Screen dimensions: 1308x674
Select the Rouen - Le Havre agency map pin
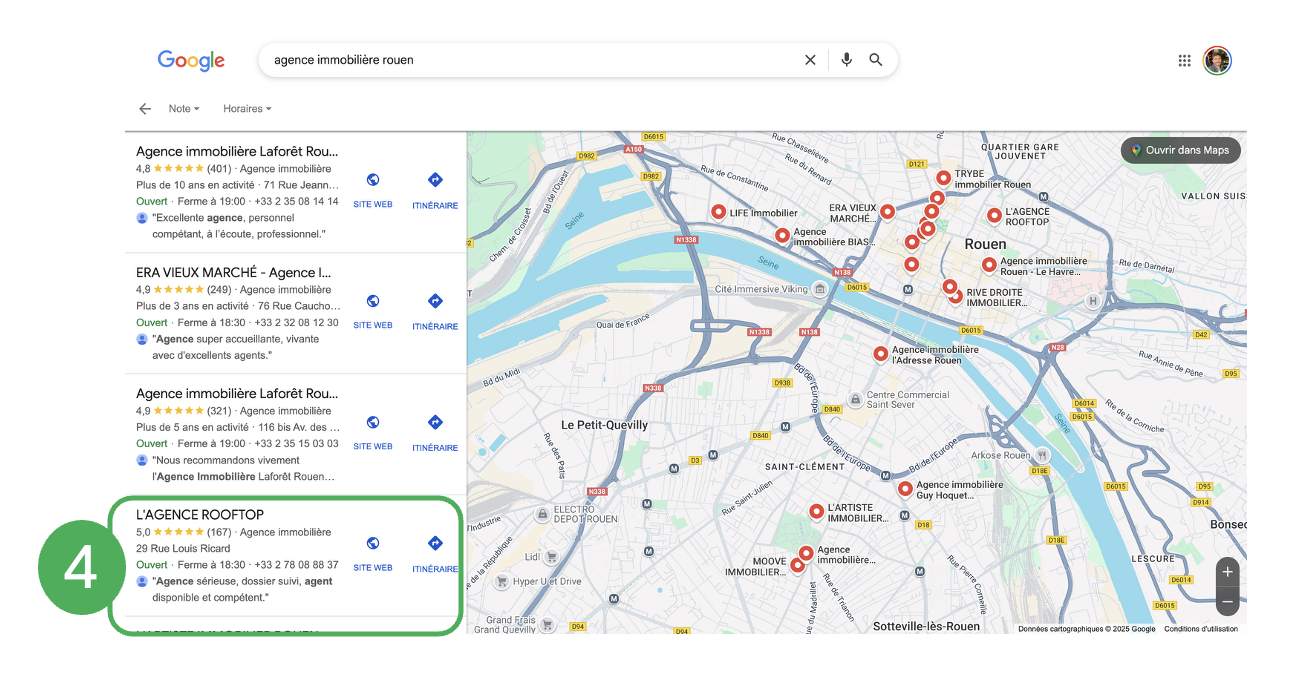989,265
